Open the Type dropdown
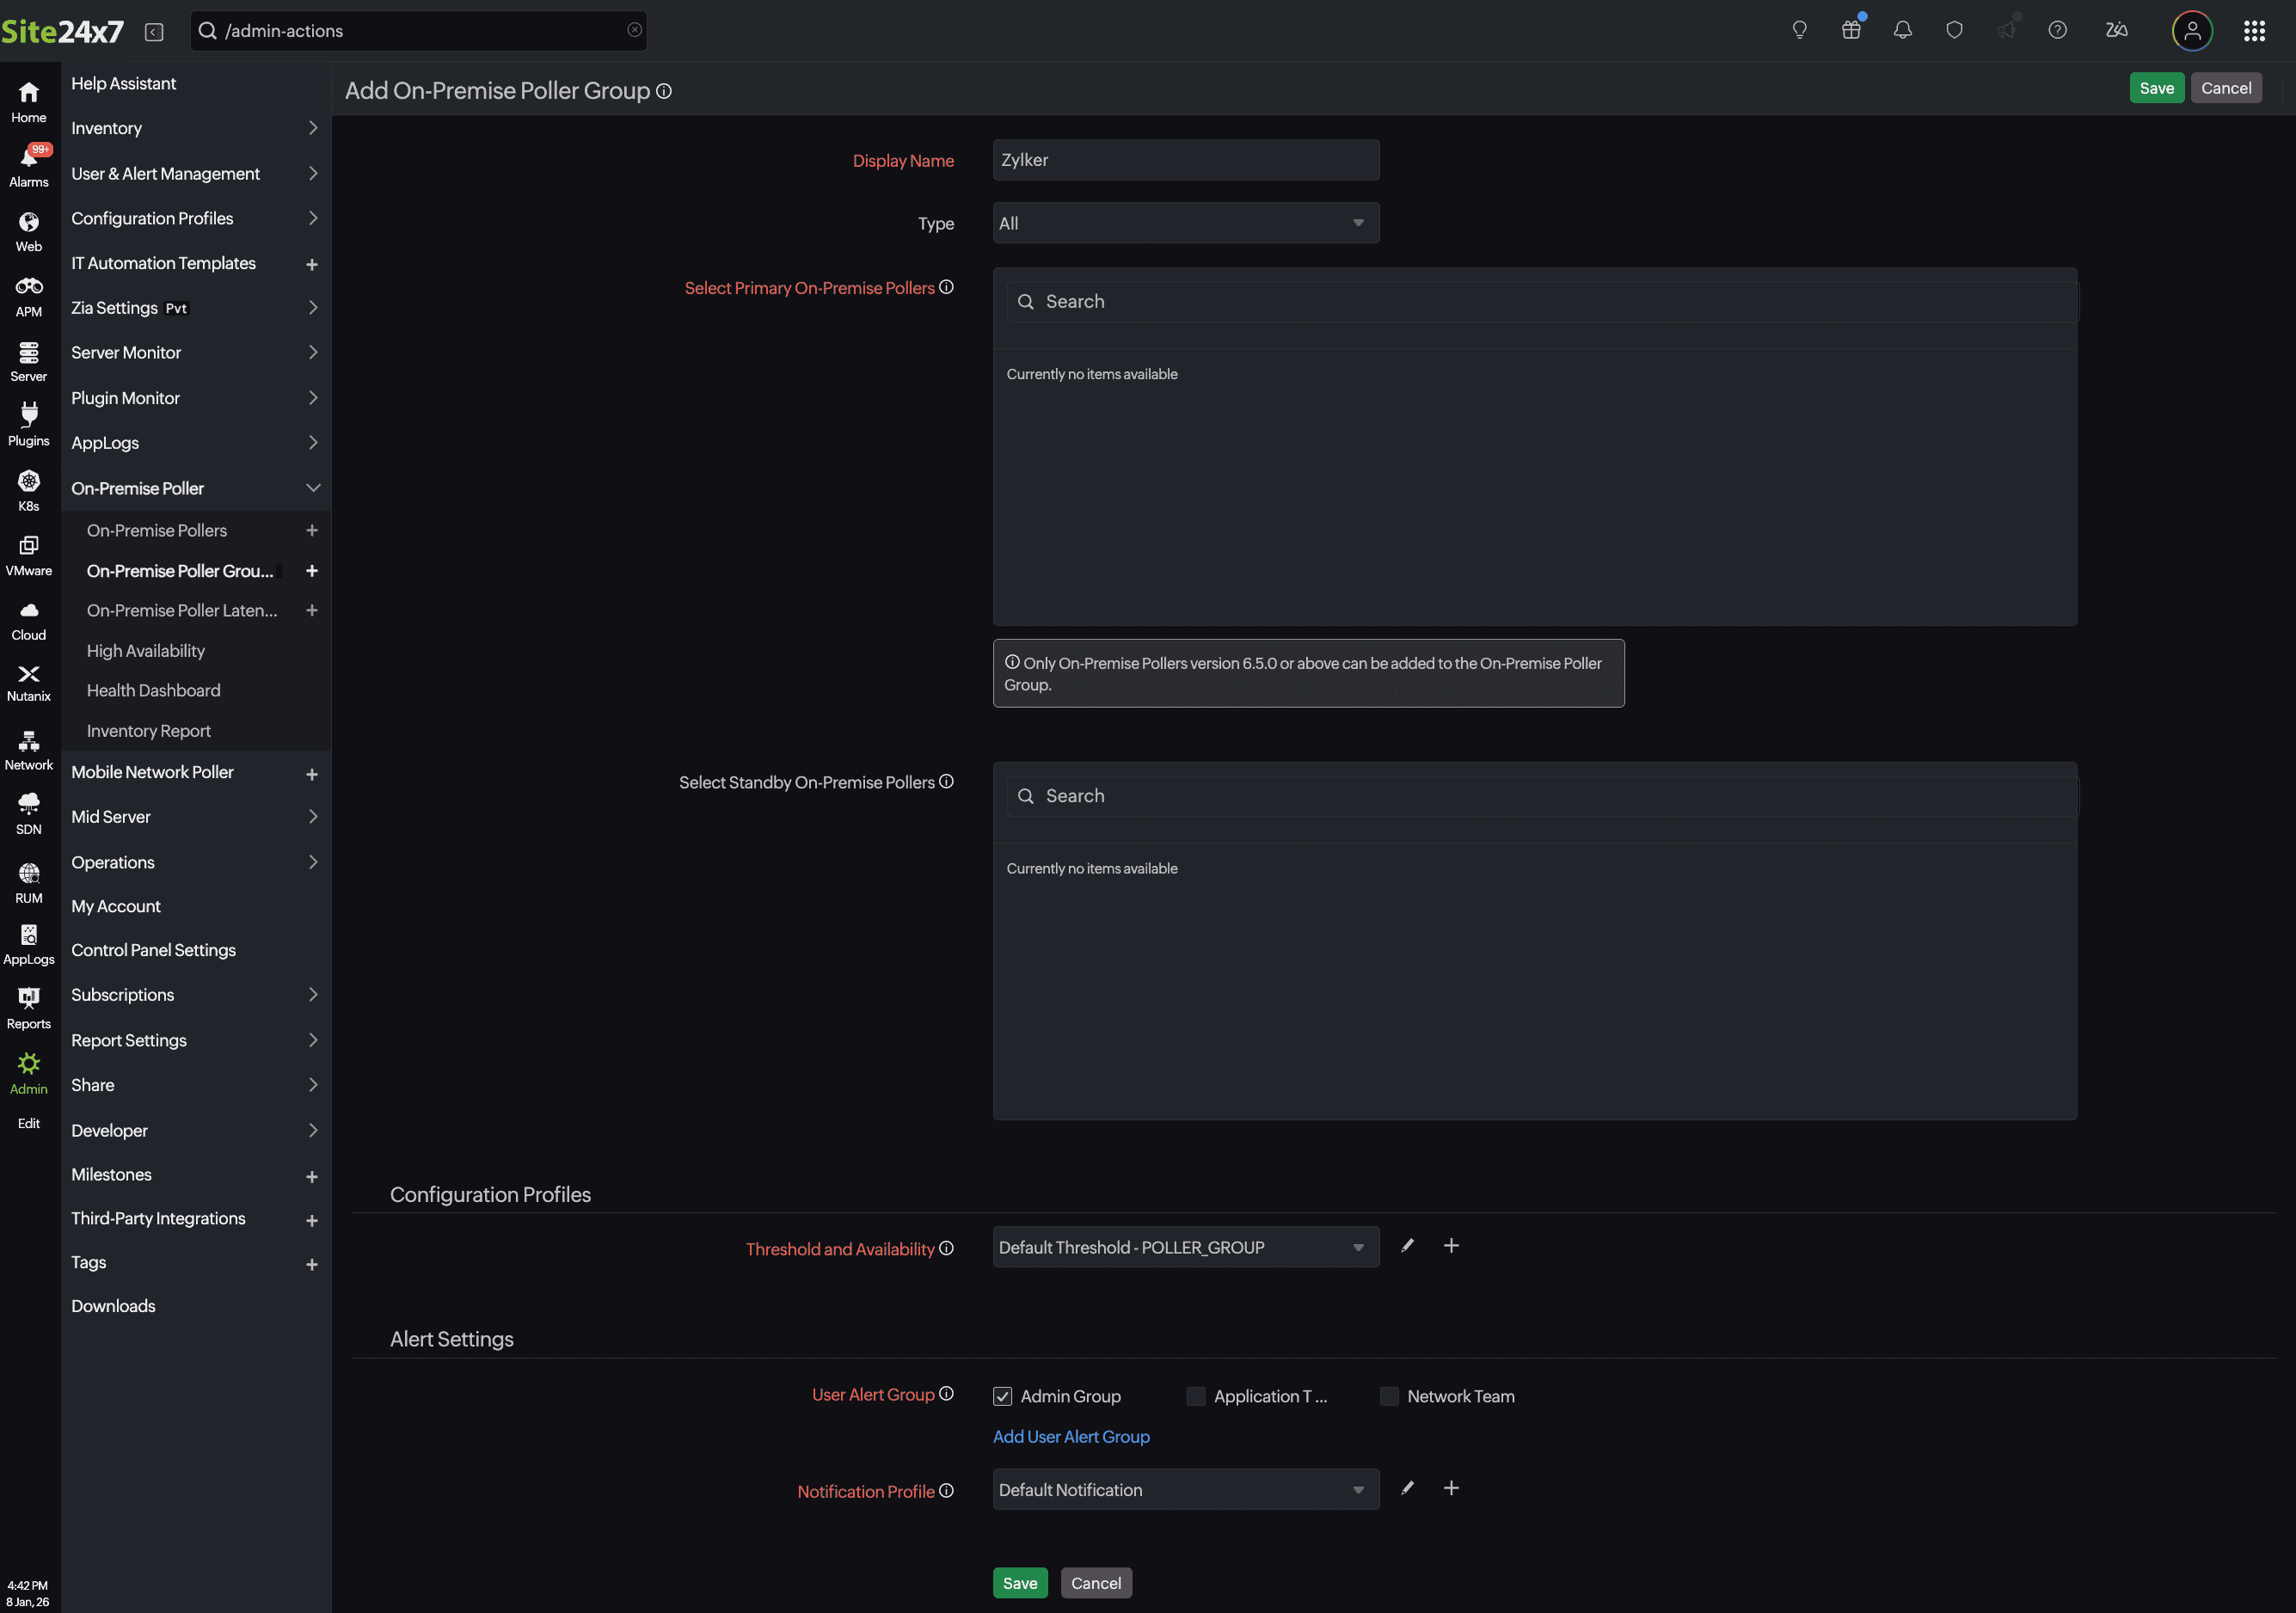 (x=1185, y=223)
